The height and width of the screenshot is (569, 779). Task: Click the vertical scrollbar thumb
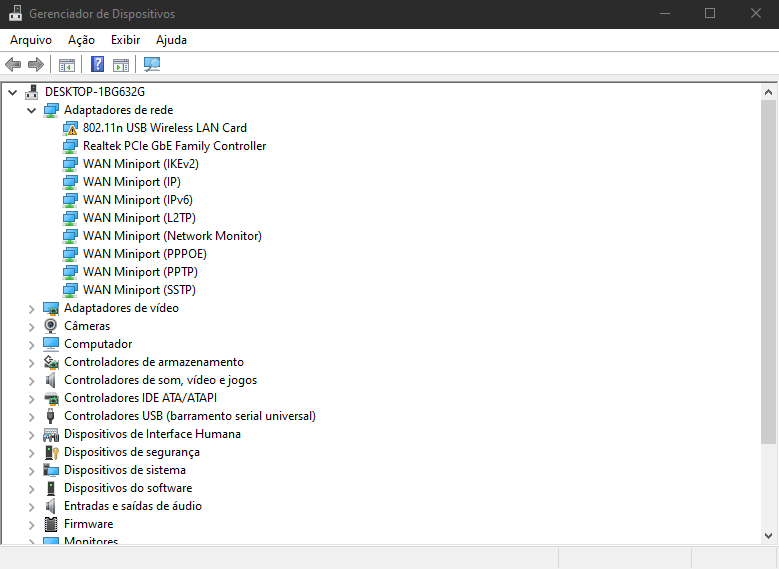[768, 272]
